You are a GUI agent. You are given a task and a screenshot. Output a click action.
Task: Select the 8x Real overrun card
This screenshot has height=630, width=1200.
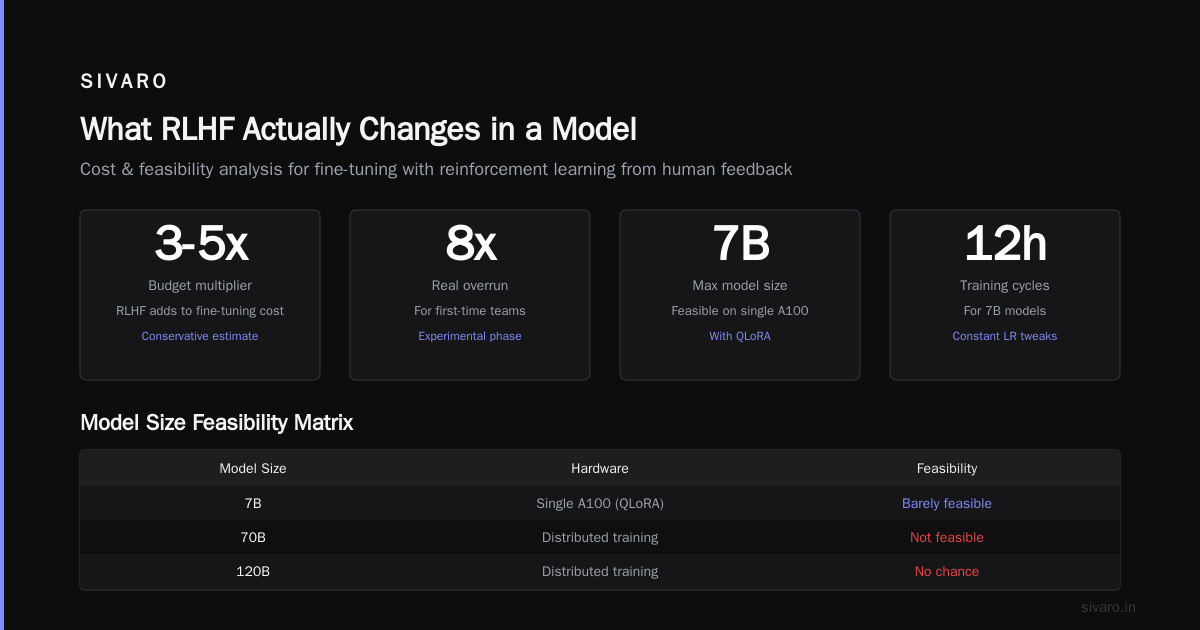click(470, 295)
